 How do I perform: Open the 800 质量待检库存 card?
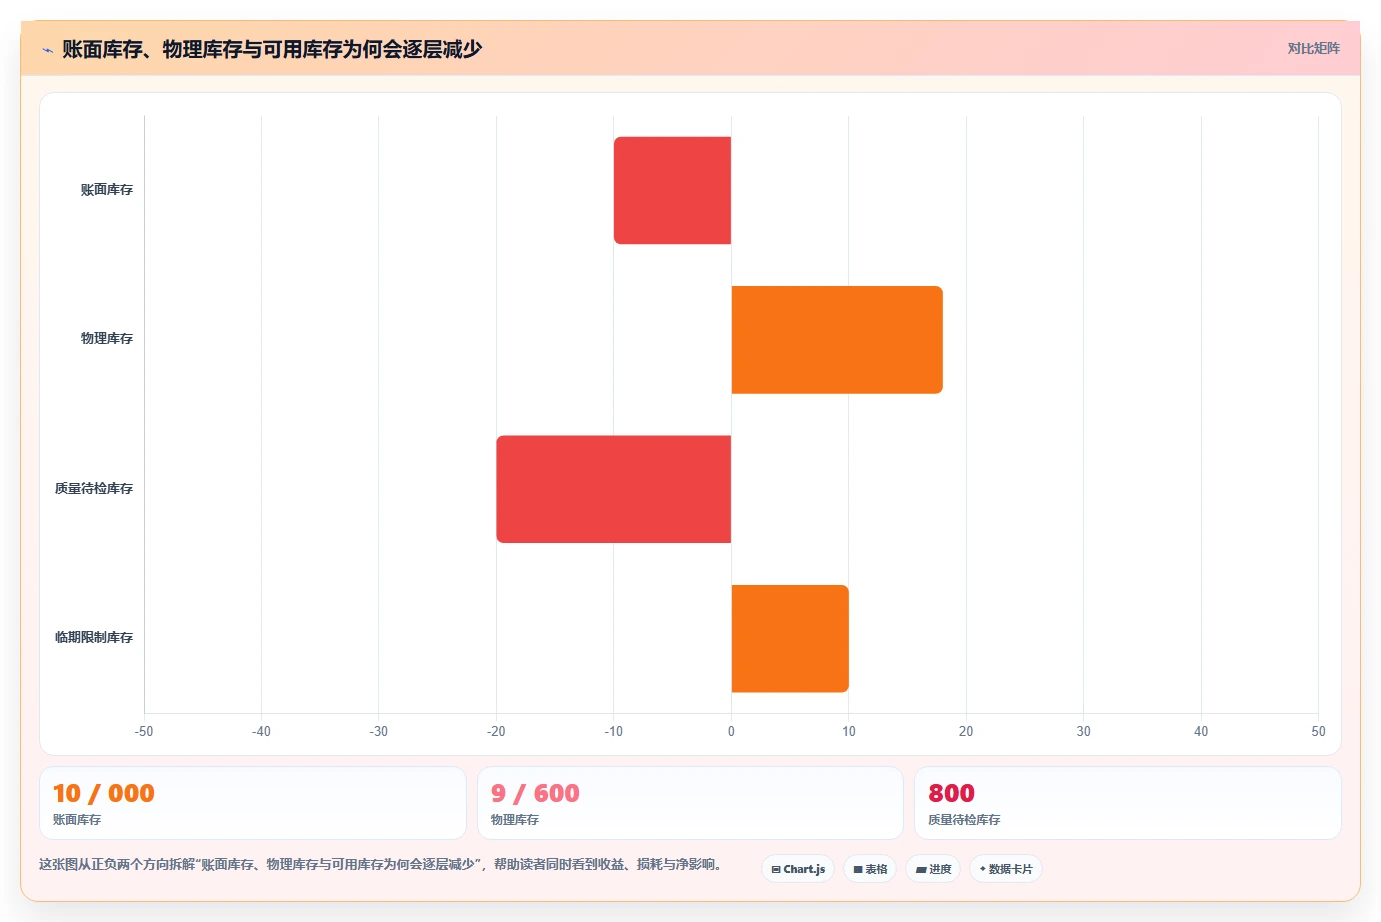click(1128, 803)
